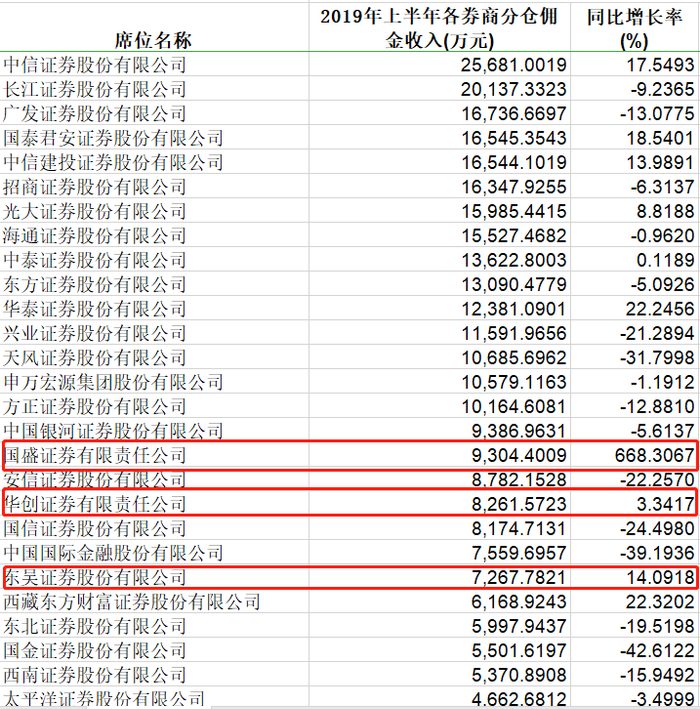The width and height of the screenshot is (700, 709).
Task: Click the growth rate 14.0918
Action: tap(660, 578)
